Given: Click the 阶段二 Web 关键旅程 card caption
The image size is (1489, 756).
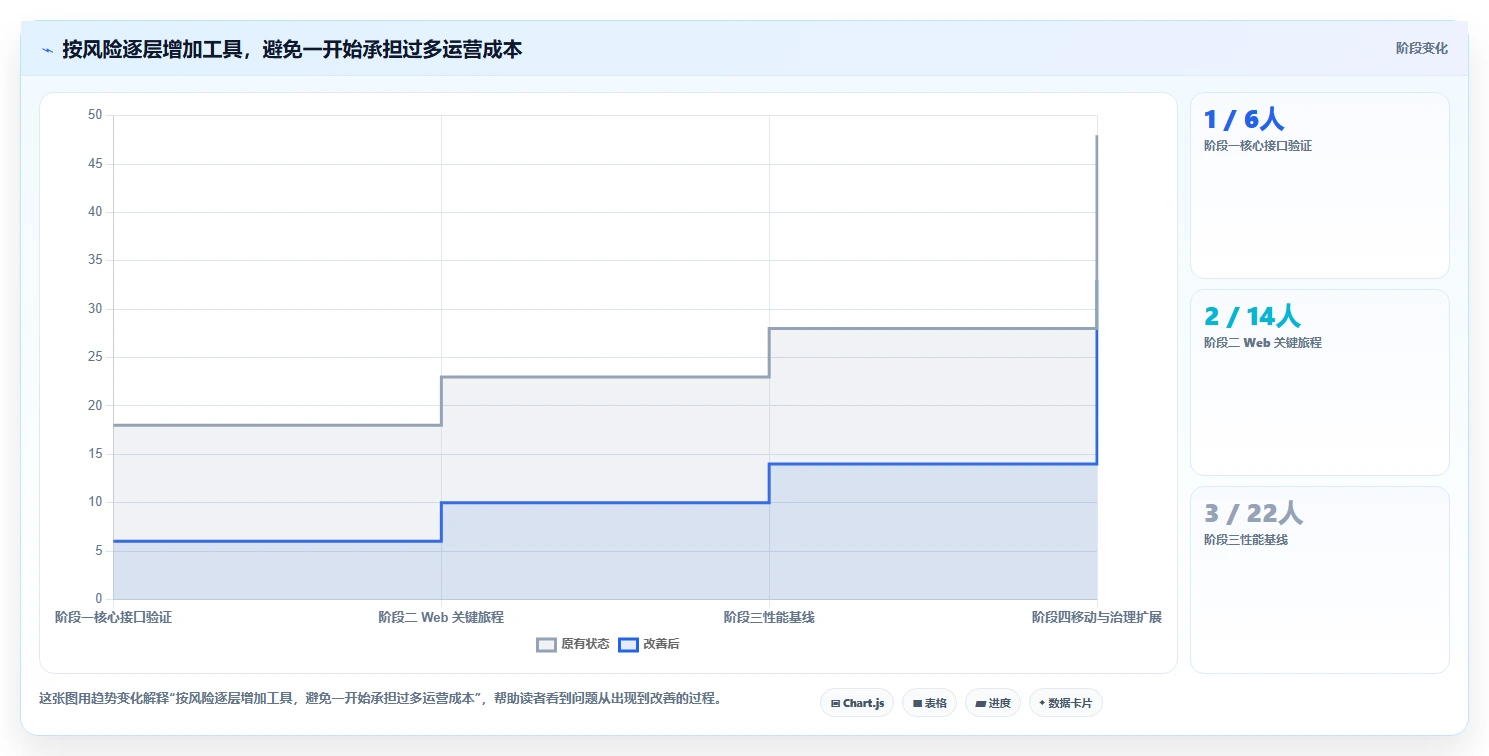Looking at the screenshot, I should 1263,343.
